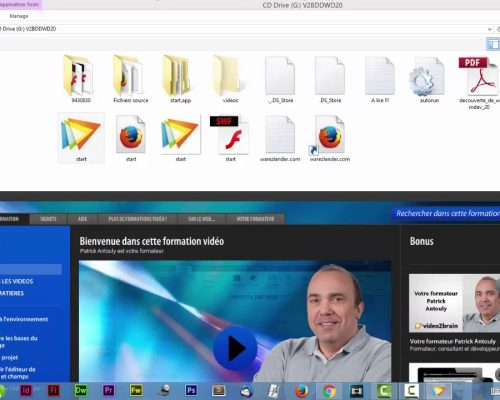Open Plus de formations vidéo tab
The image size is (500, 400).
tap(138, 219)
